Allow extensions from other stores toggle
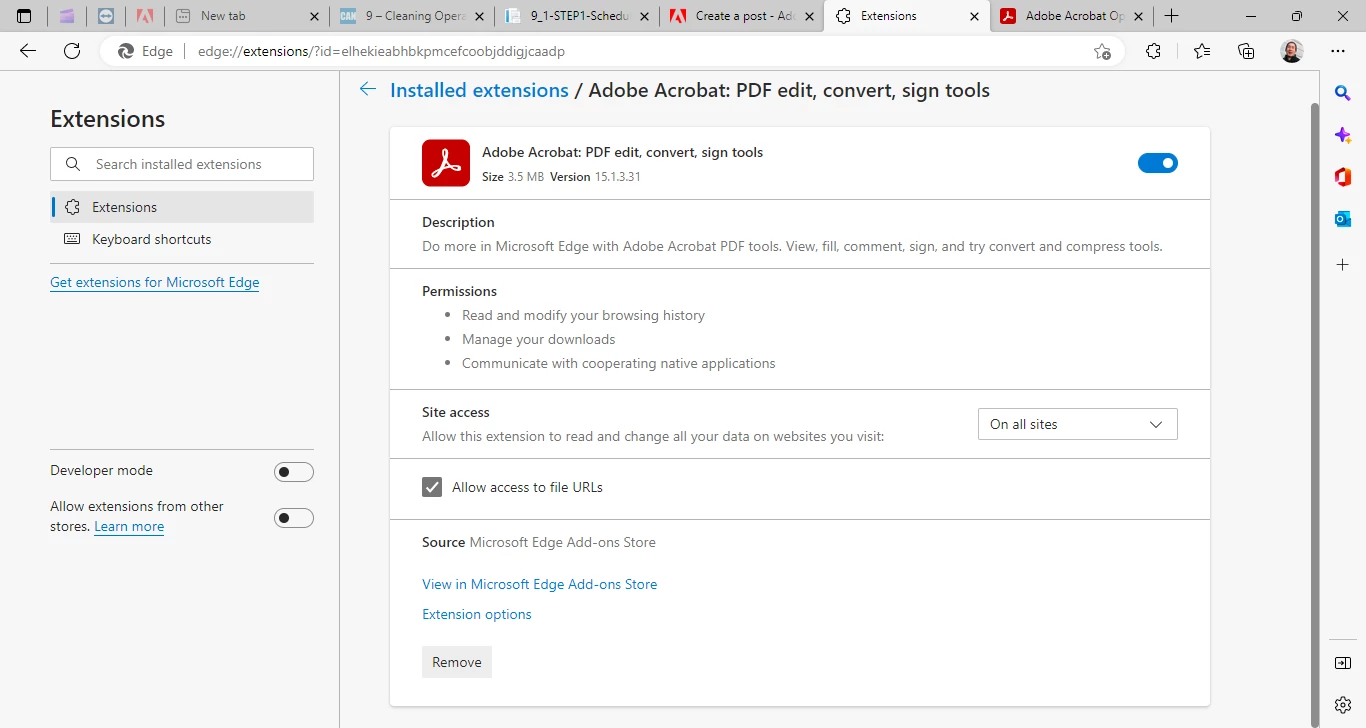The image size is (1366, 728). [x=294, y=518]
